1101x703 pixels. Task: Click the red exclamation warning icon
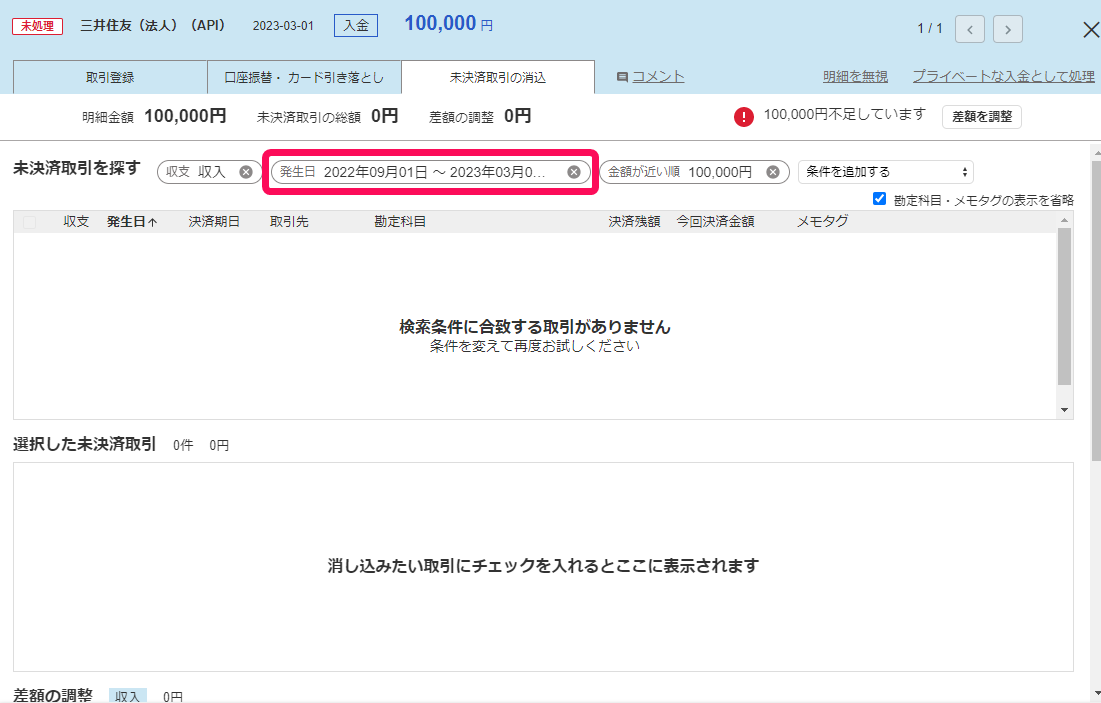click(x=744, y=117)
